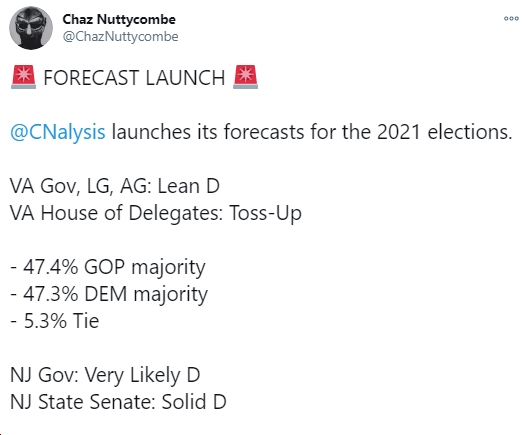The width and height of the screenshot is (522, 435).
Task: Open the @ChazNuttycombe handle link
Action: [x=120, y=37]
